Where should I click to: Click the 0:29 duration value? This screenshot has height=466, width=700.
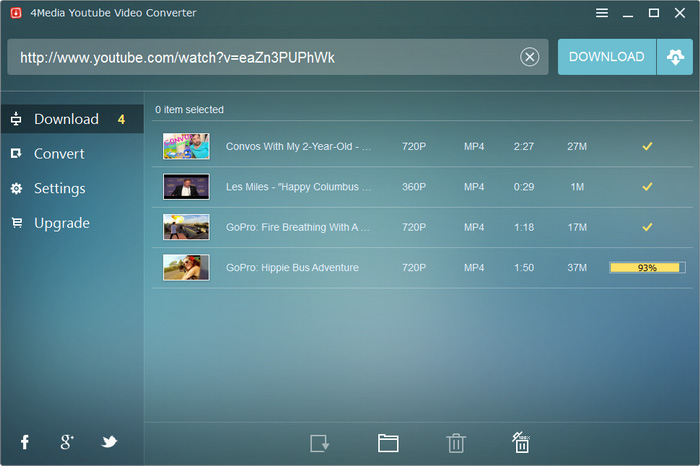click(524, 187)
